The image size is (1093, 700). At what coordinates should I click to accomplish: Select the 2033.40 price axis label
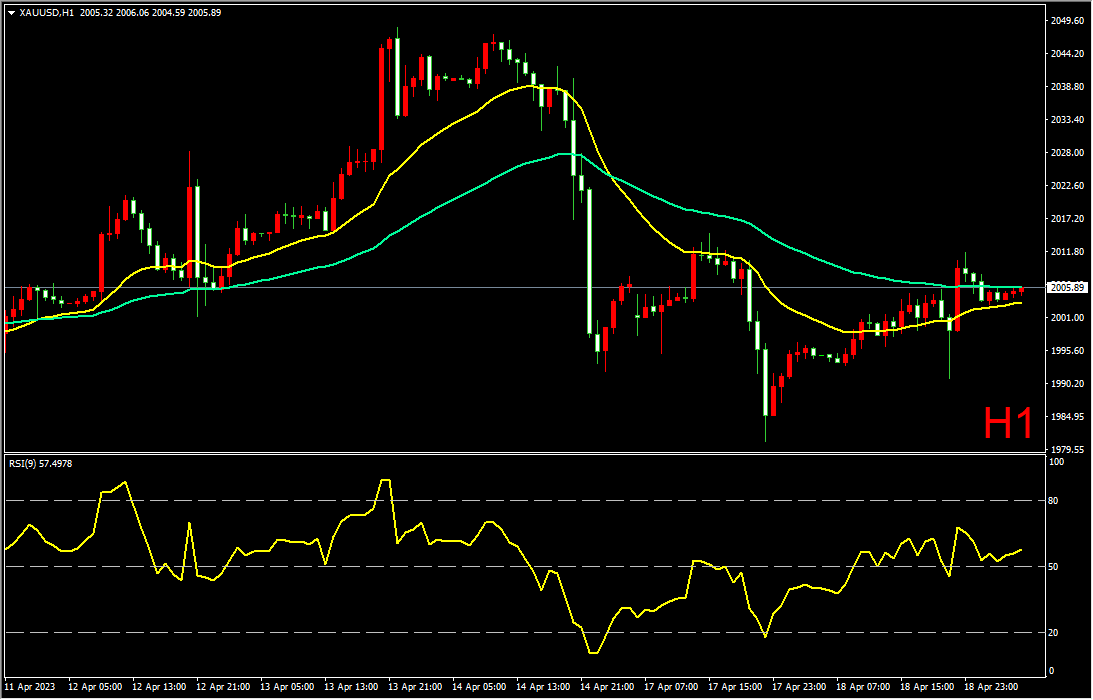(x=1067, y=119)
